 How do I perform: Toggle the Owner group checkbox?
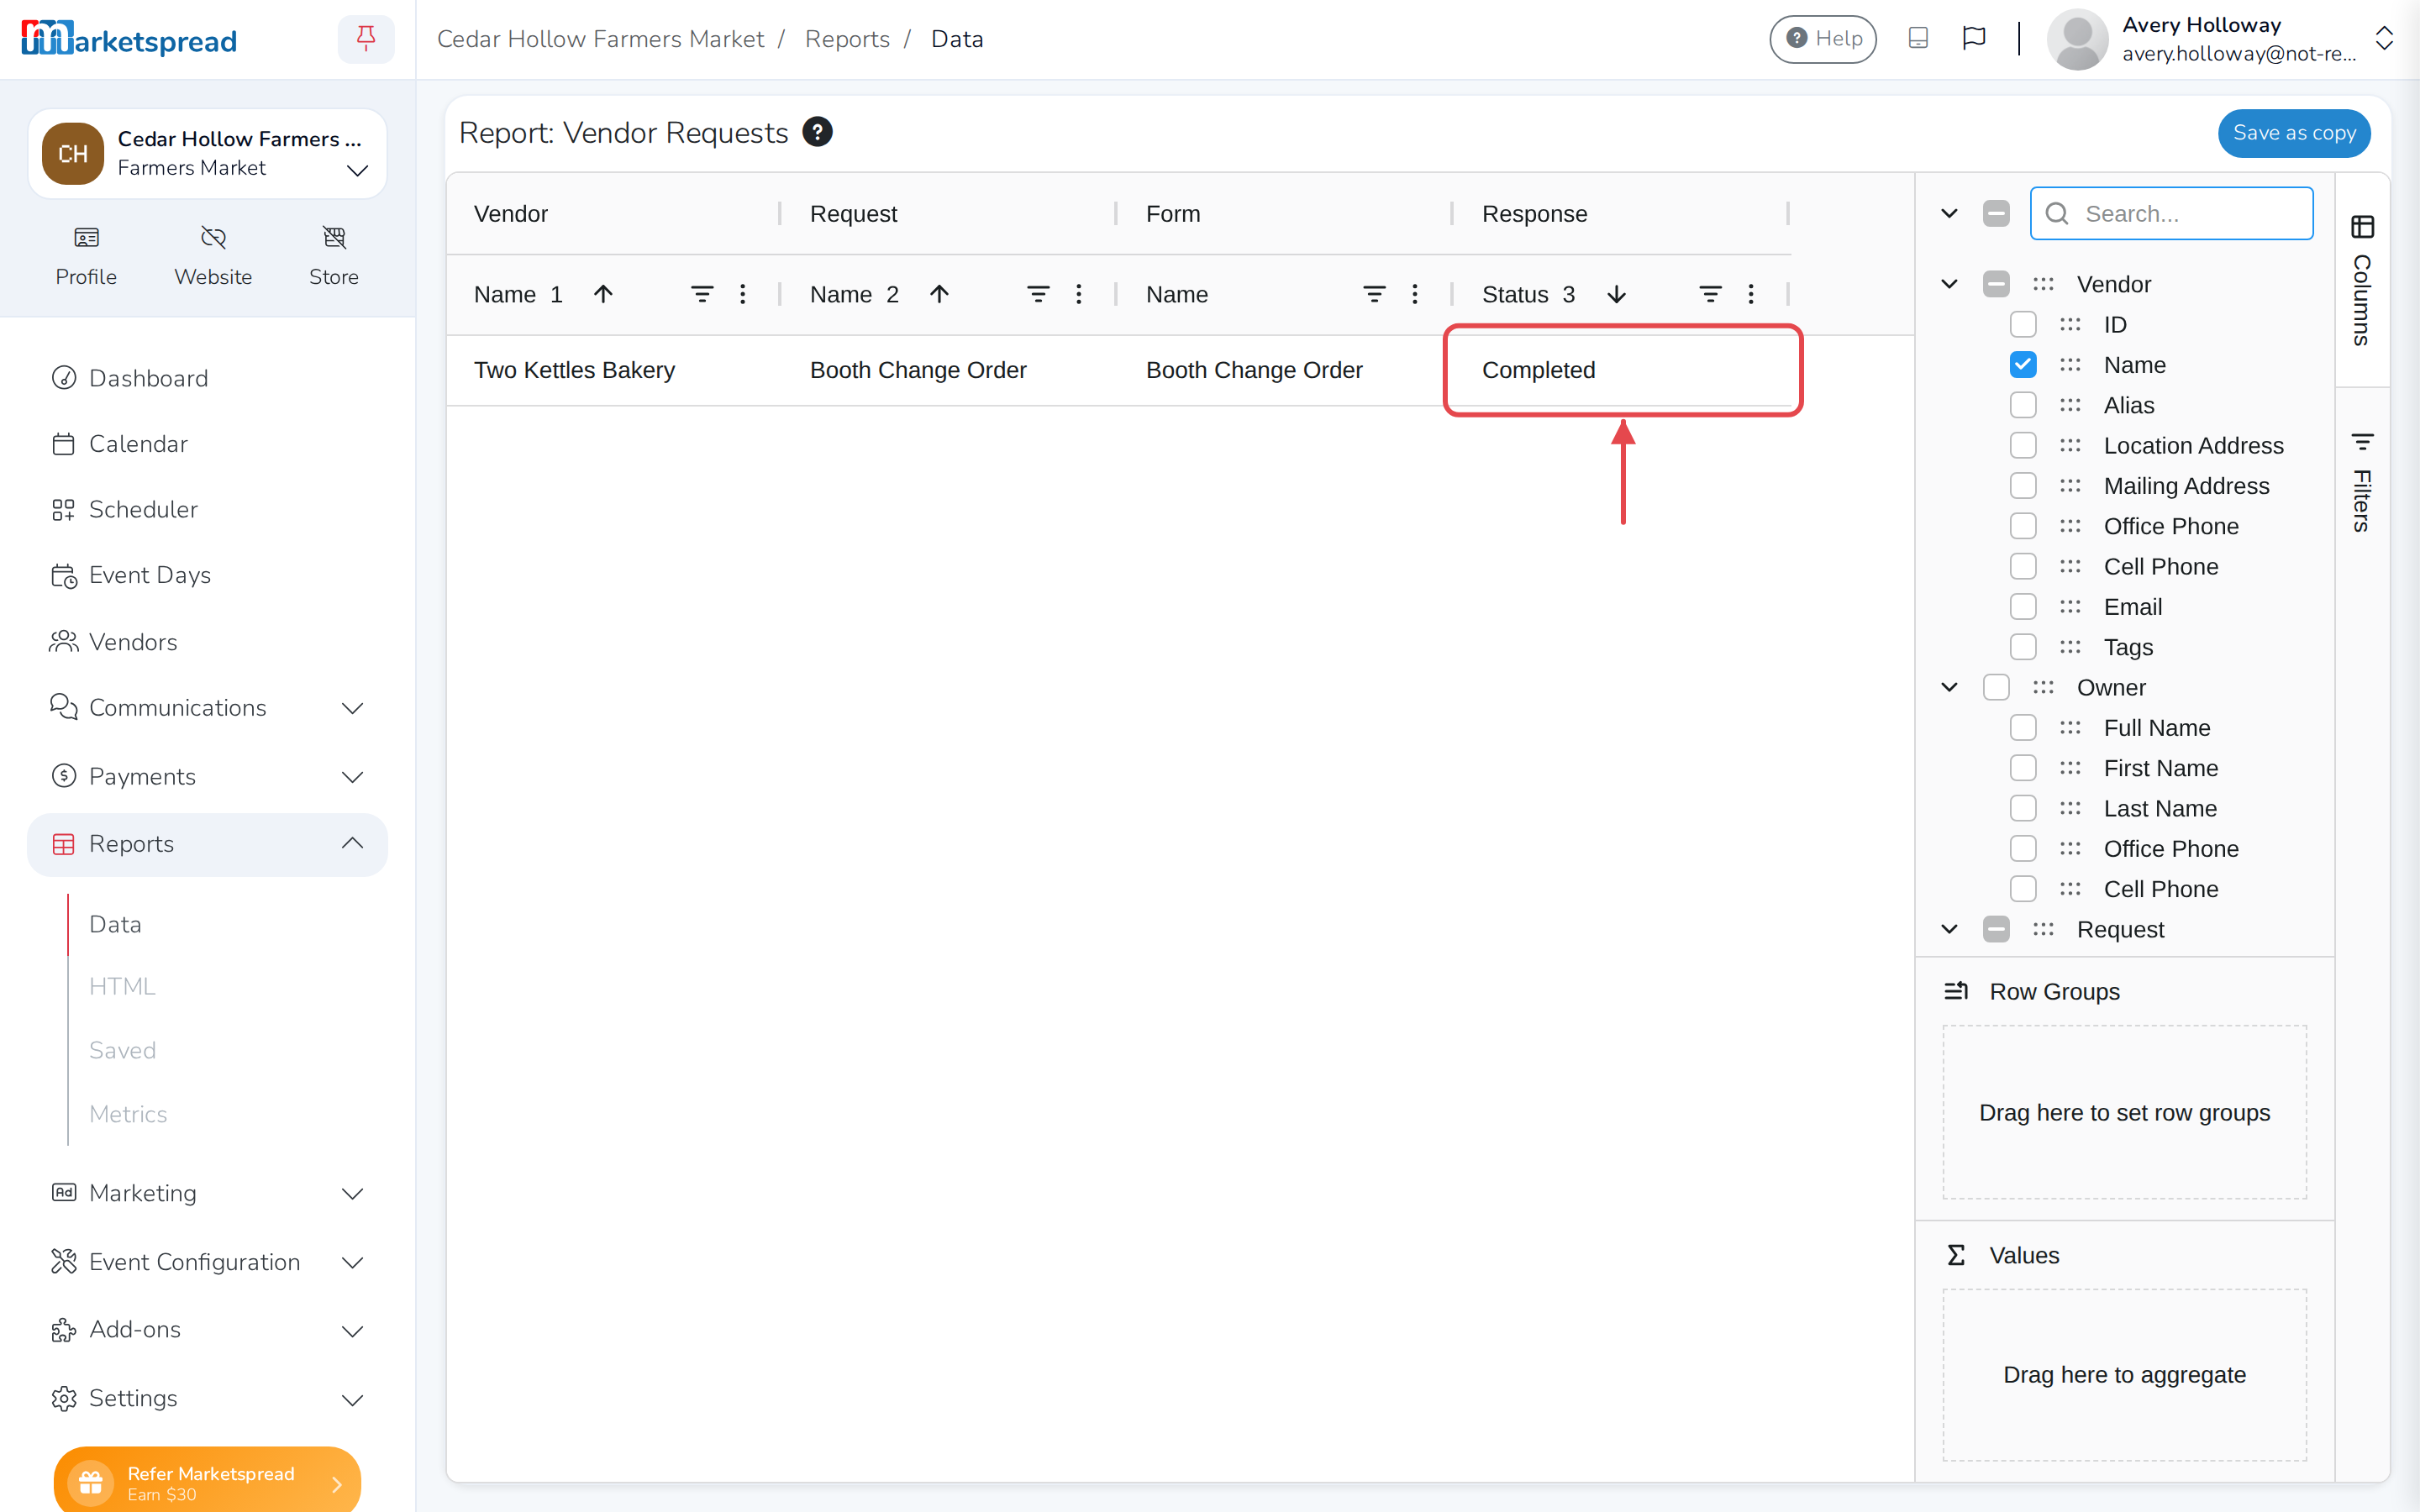[1995, 687]
